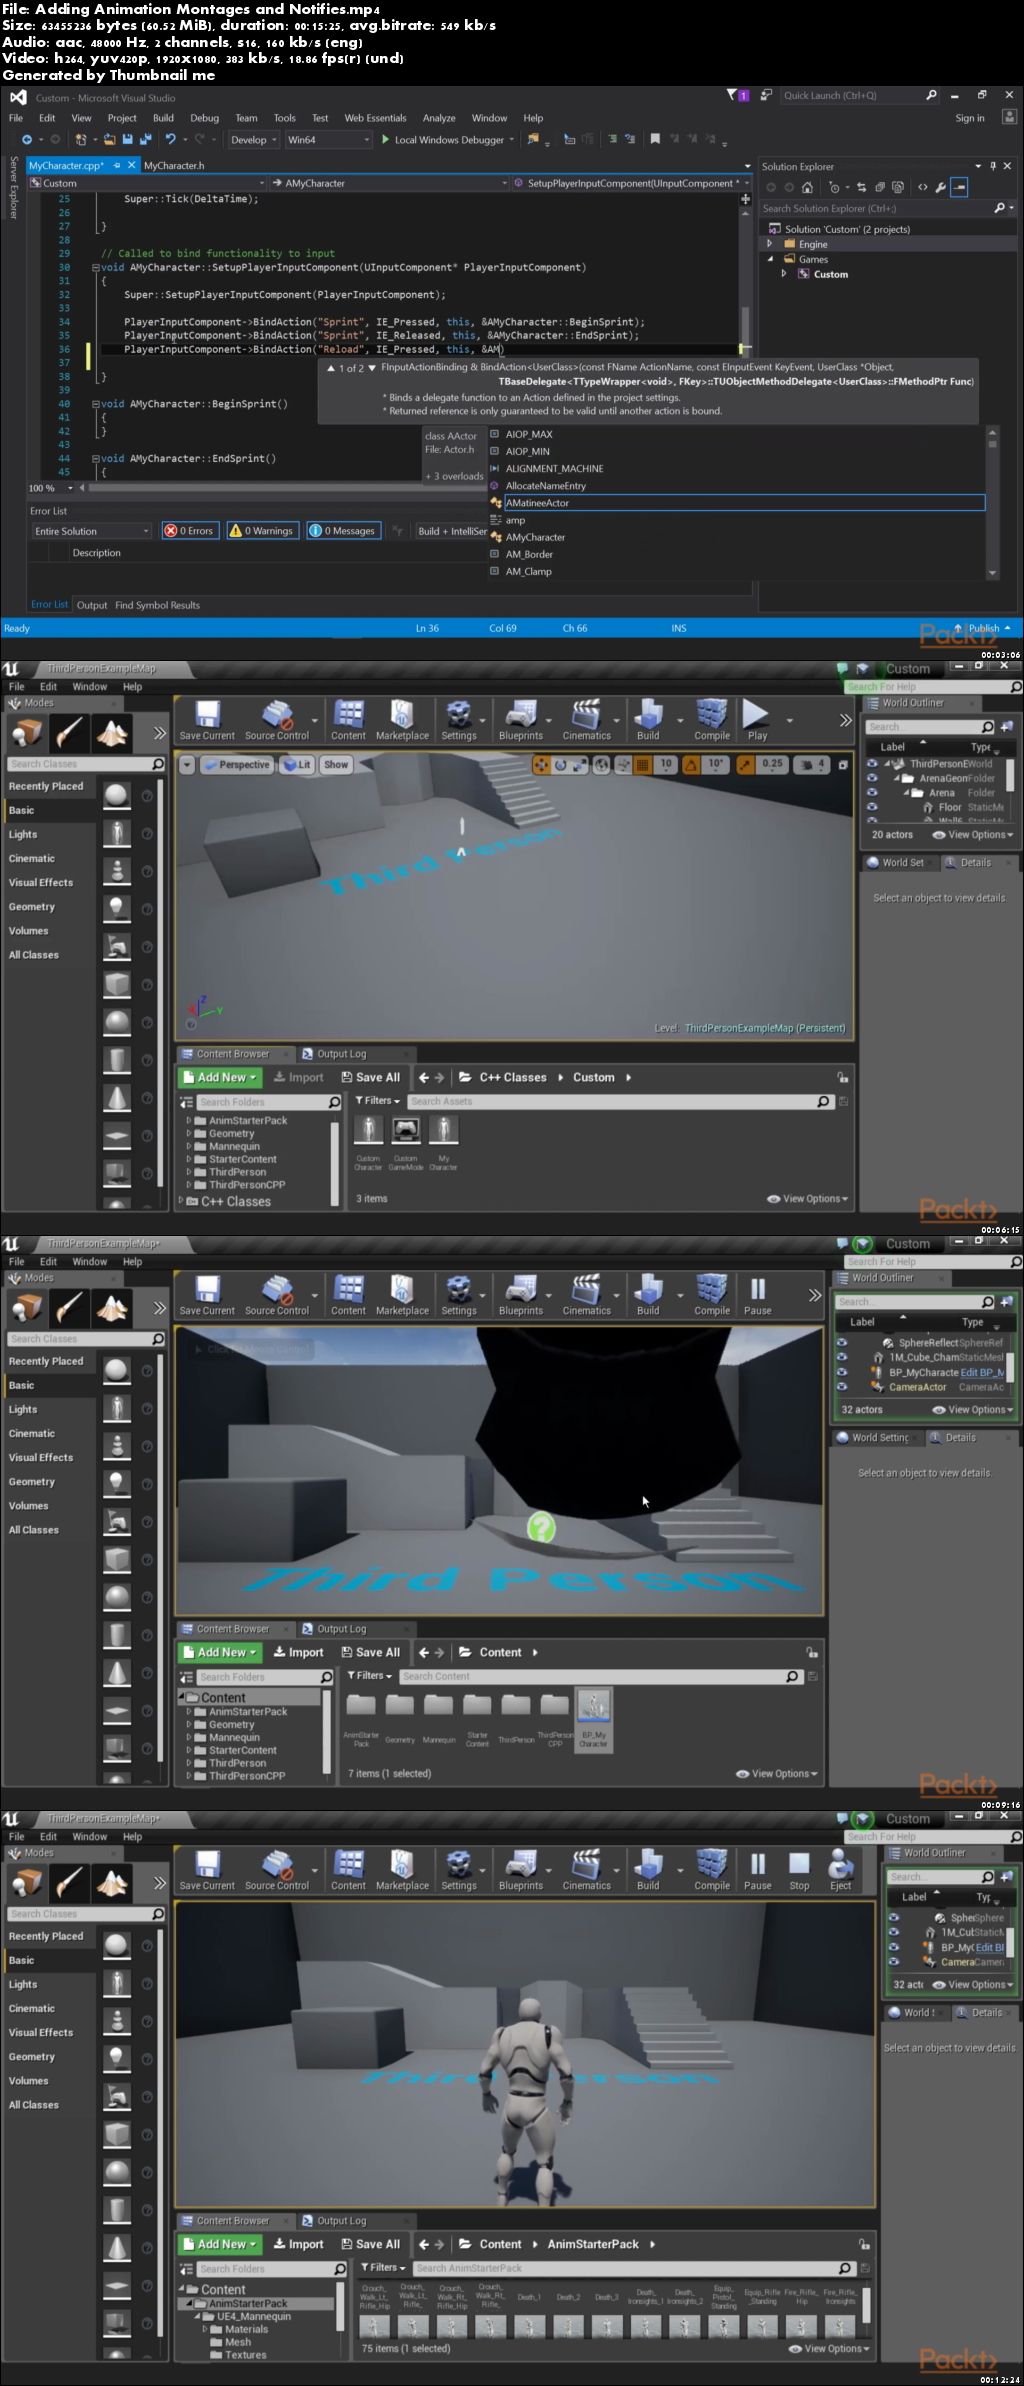1024x2386 pixels.
Task: Toggle grid snapping icon in first Unreal viewport
Action: pyautogui.click(x=644, y=765)
